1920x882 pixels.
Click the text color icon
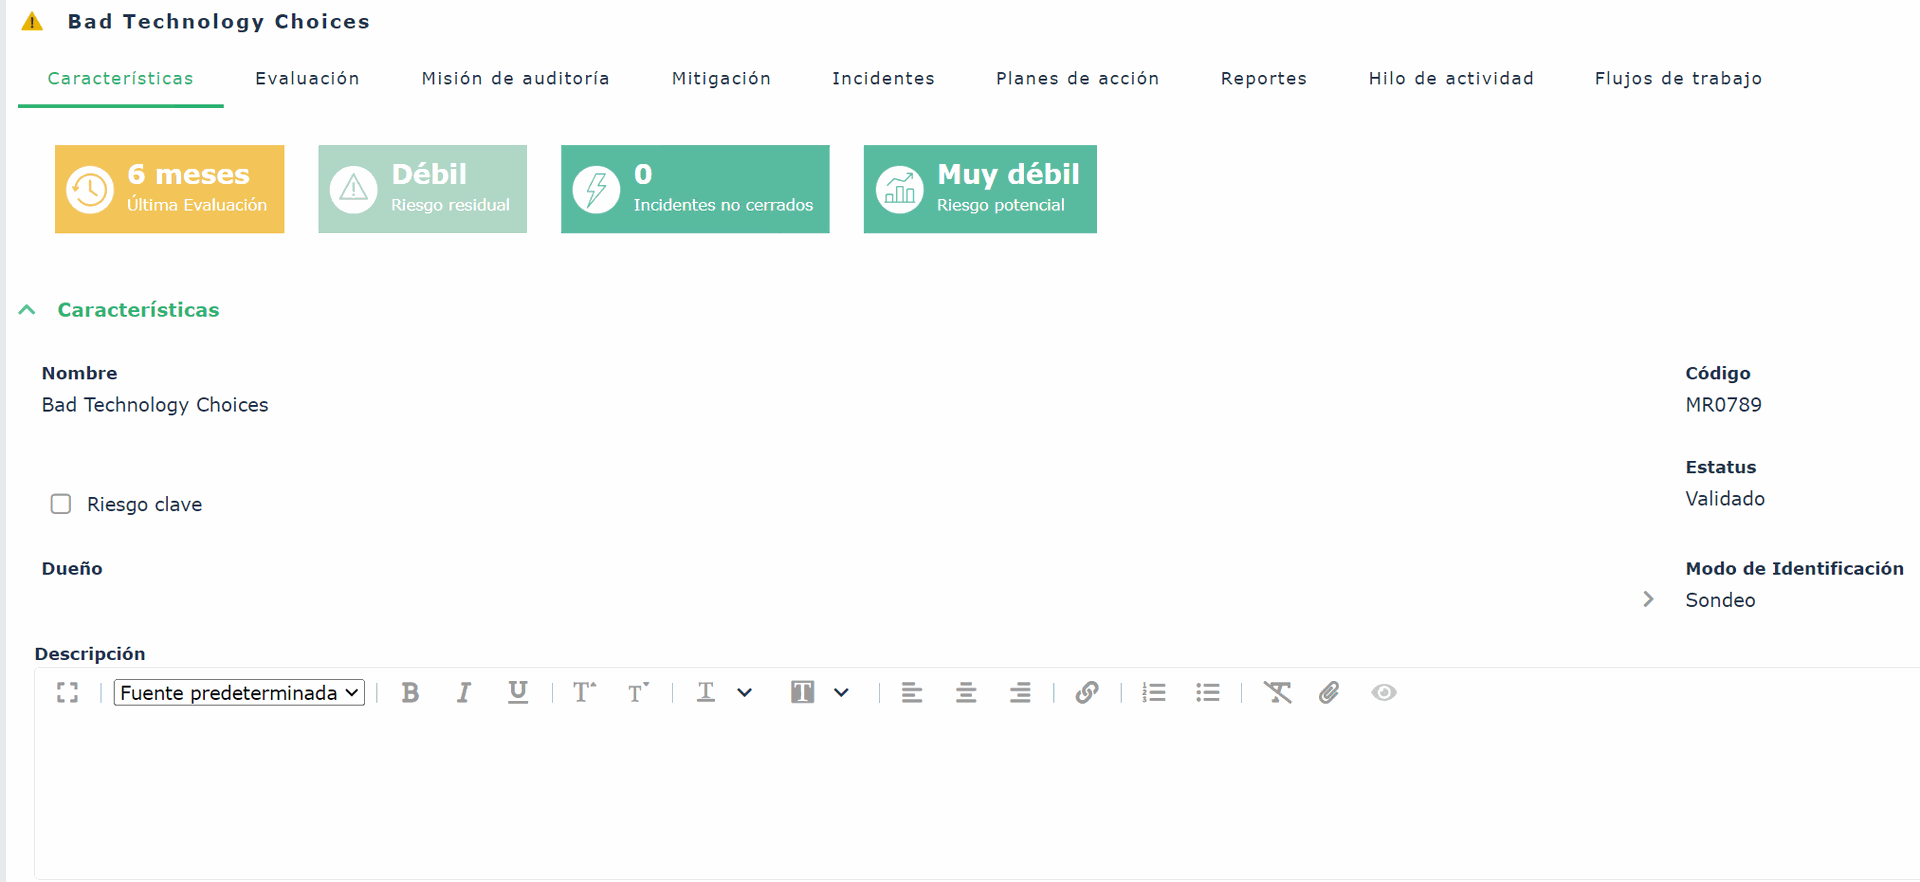tap(706, 692)
